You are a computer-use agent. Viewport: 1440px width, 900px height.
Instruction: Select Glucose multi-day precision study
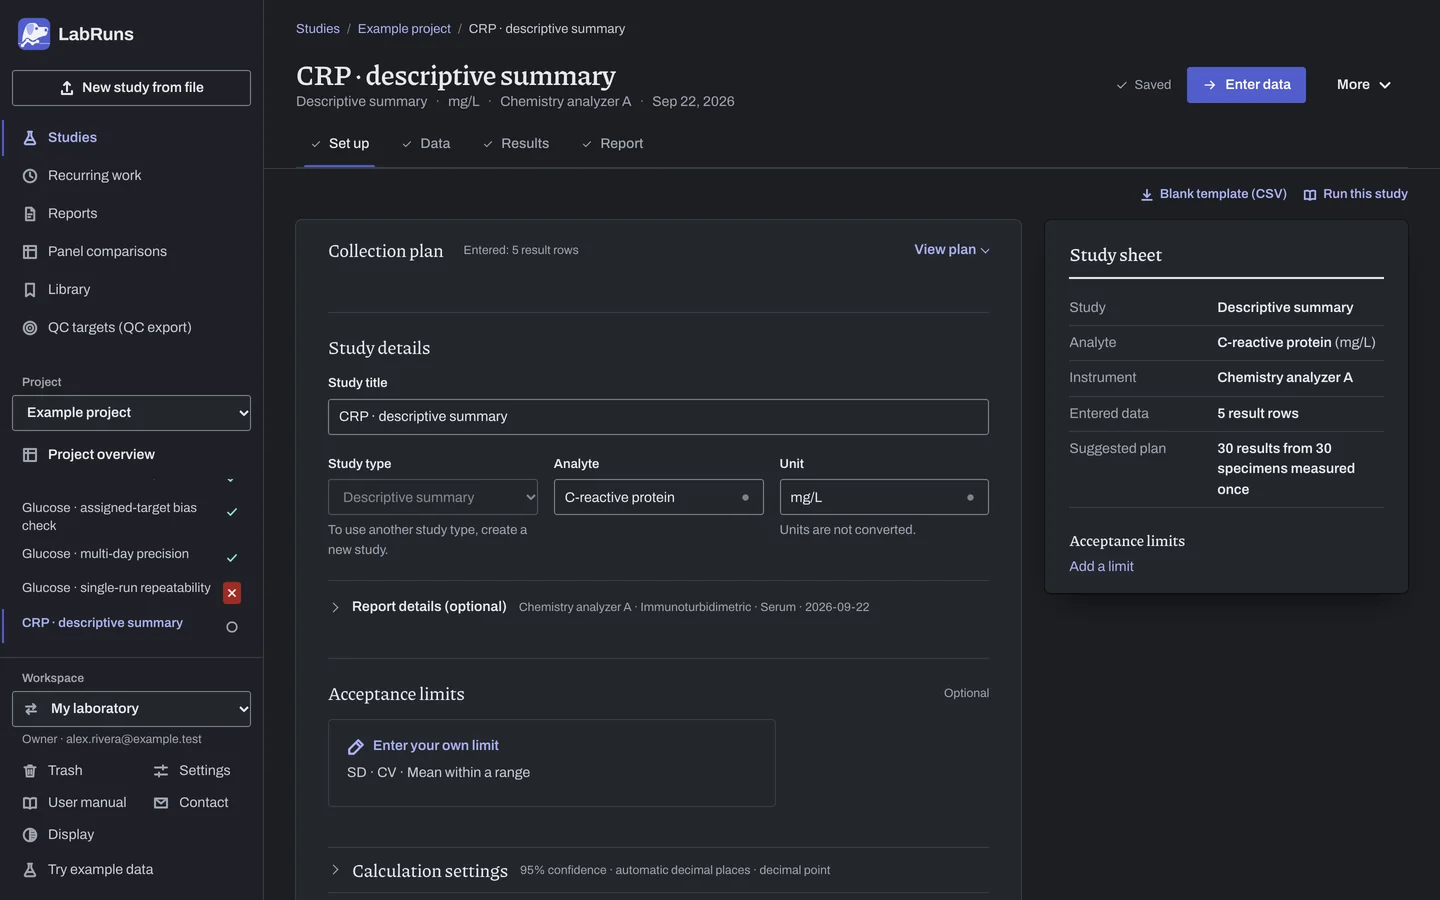coord(105,554)
